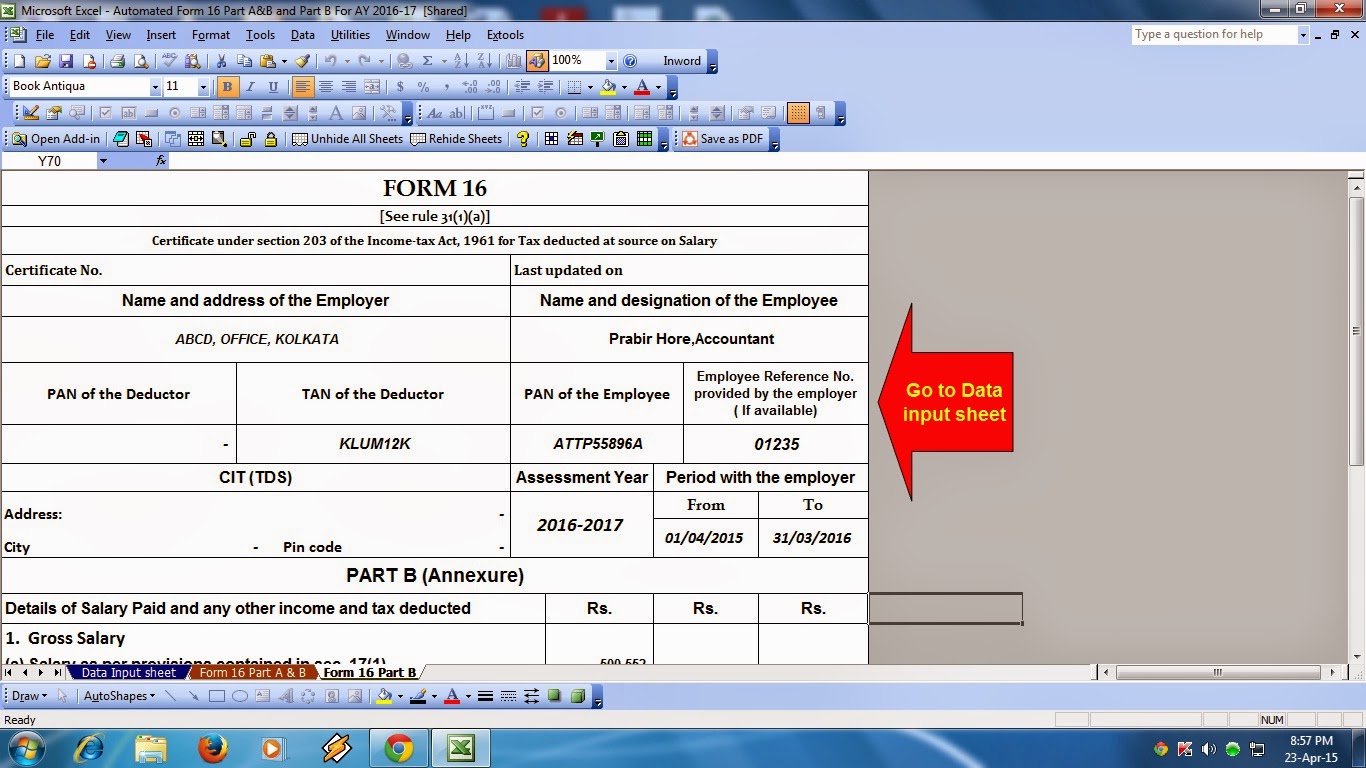Apply Percent Style formatting

423,87
